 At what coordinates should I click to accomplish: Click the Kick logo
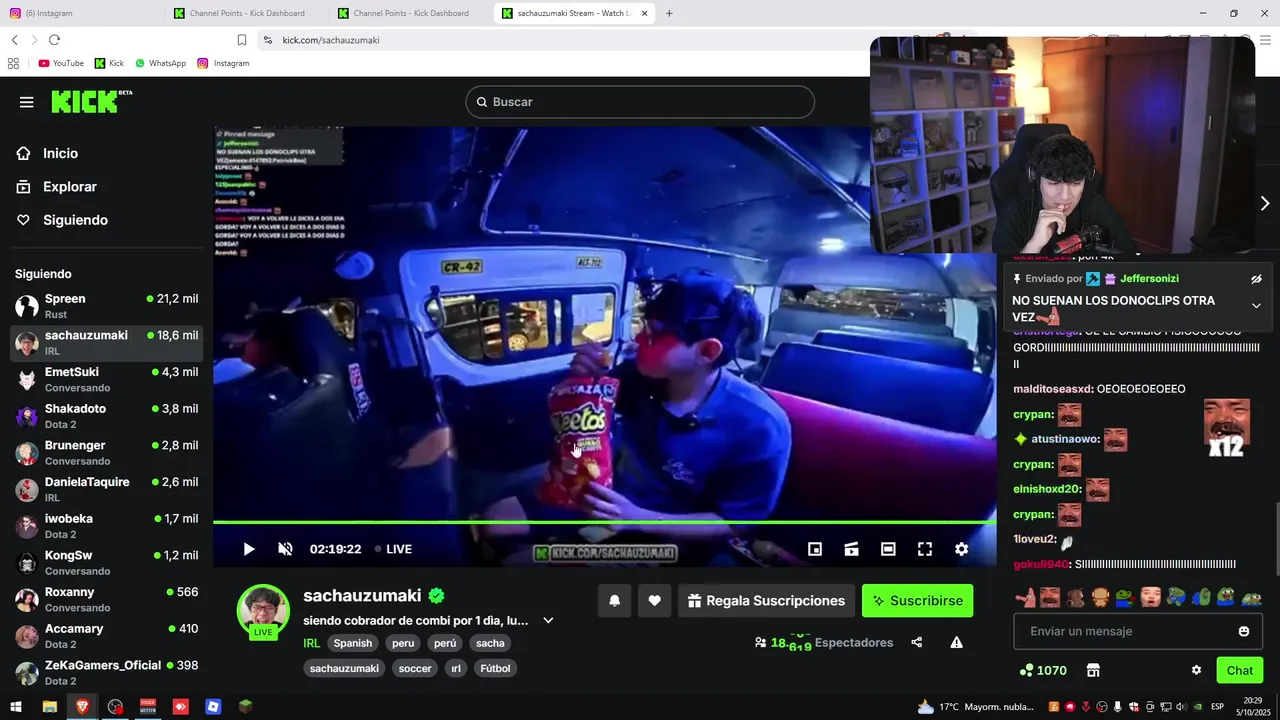tap(91, 101)
